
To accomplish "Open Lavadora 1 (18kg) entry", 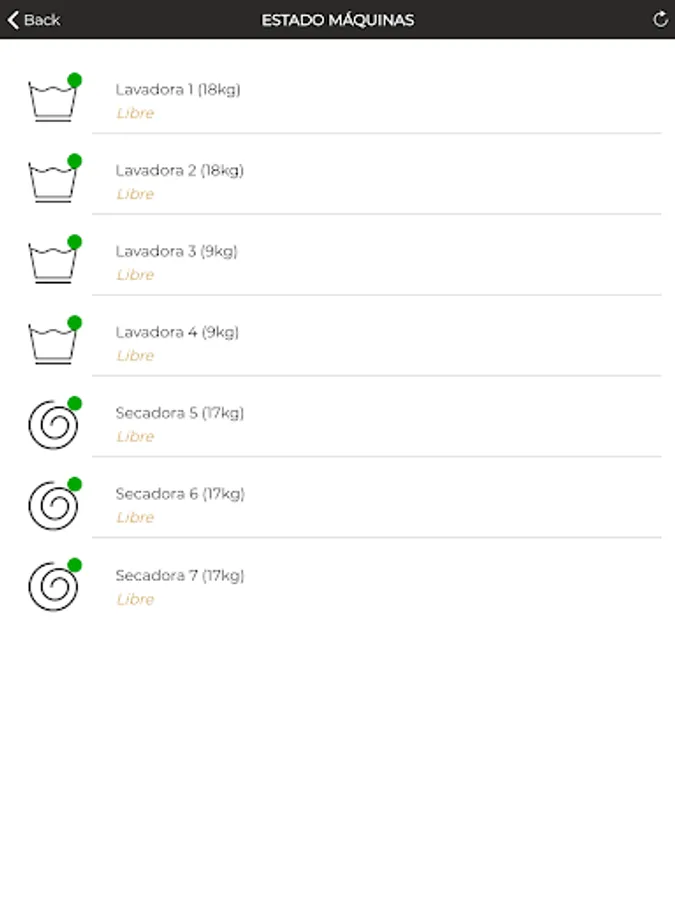I will coord(338,93).
